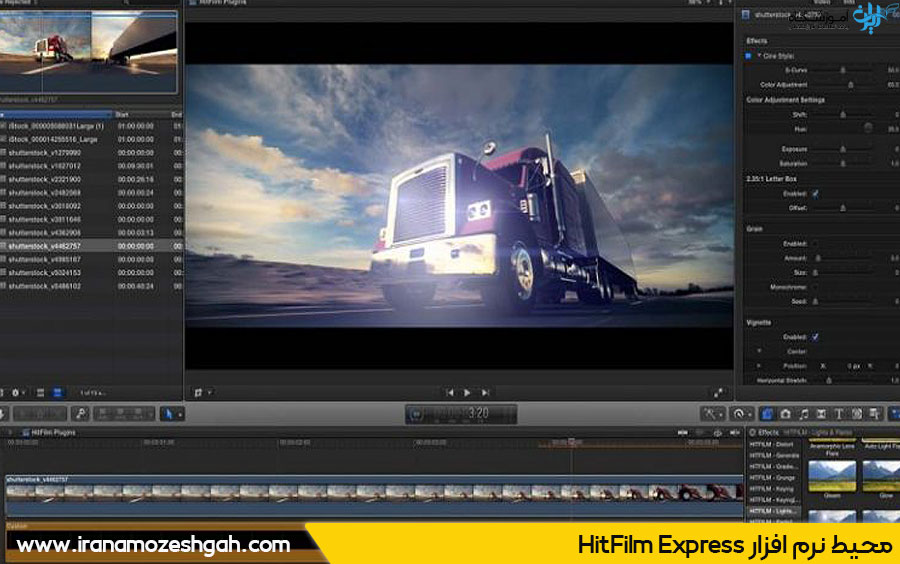Image resolution: width=900 pixels, height=564 pixels.
Task: Collapse the Cine Style disclosure triangle
Action: pyautogui.click(x=759, y=56)
